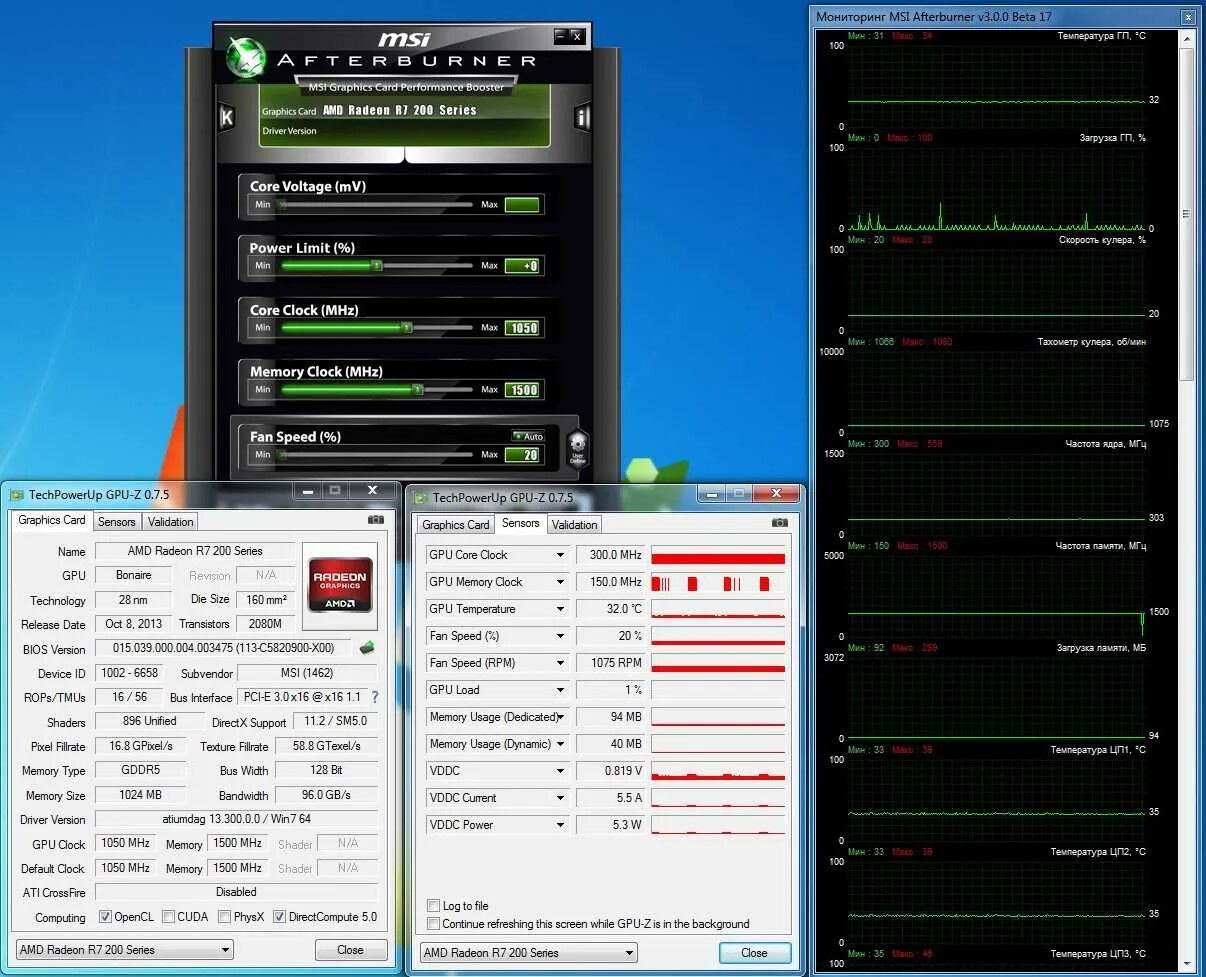Click the Bus Interface question mark icon
1206x977 pixels.
click(x=375, y=697)
